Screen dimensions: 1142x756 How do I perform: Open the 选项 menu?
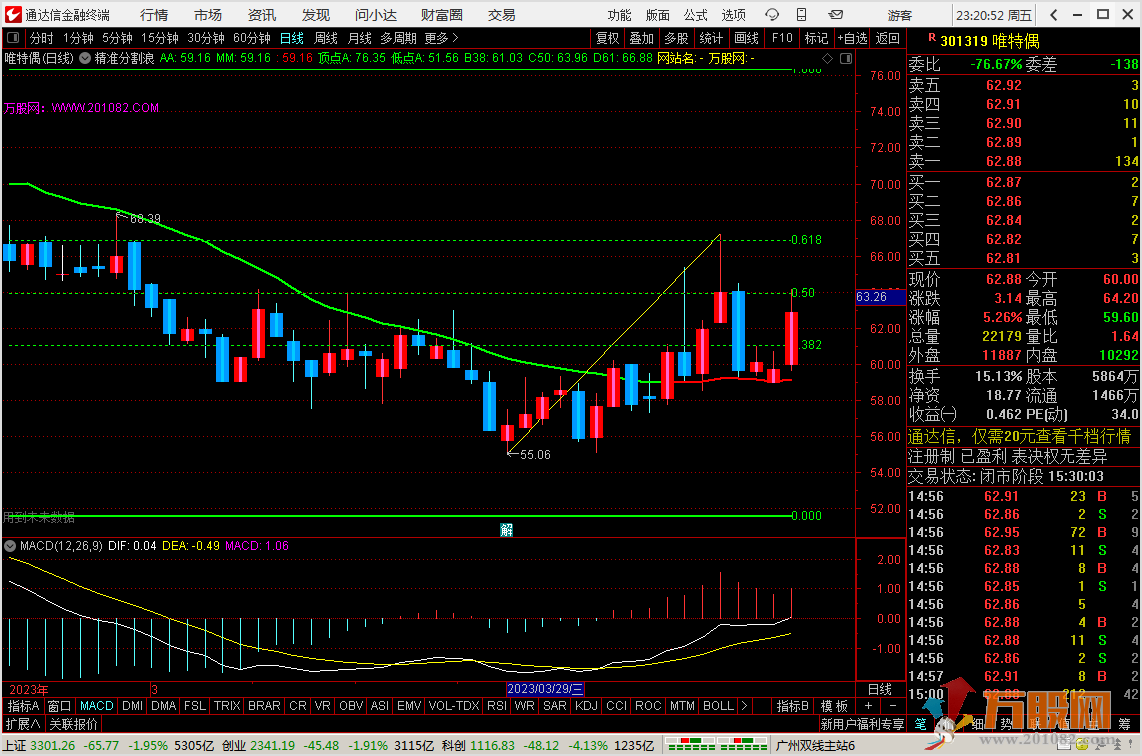[x=733, y=15]
